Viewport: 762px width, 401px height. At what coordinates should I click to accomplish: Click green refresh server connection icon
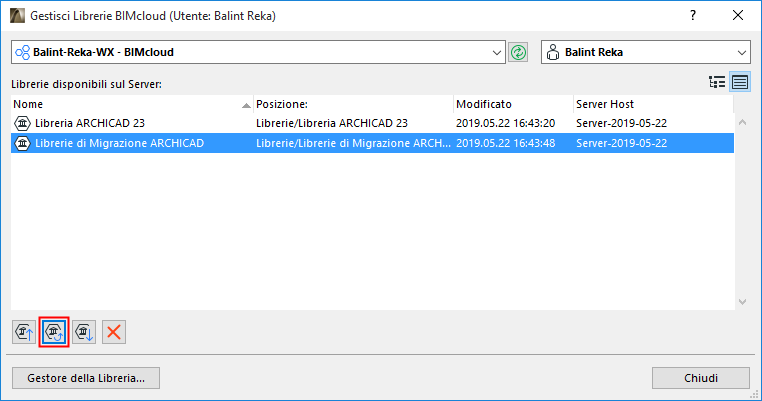518,52
